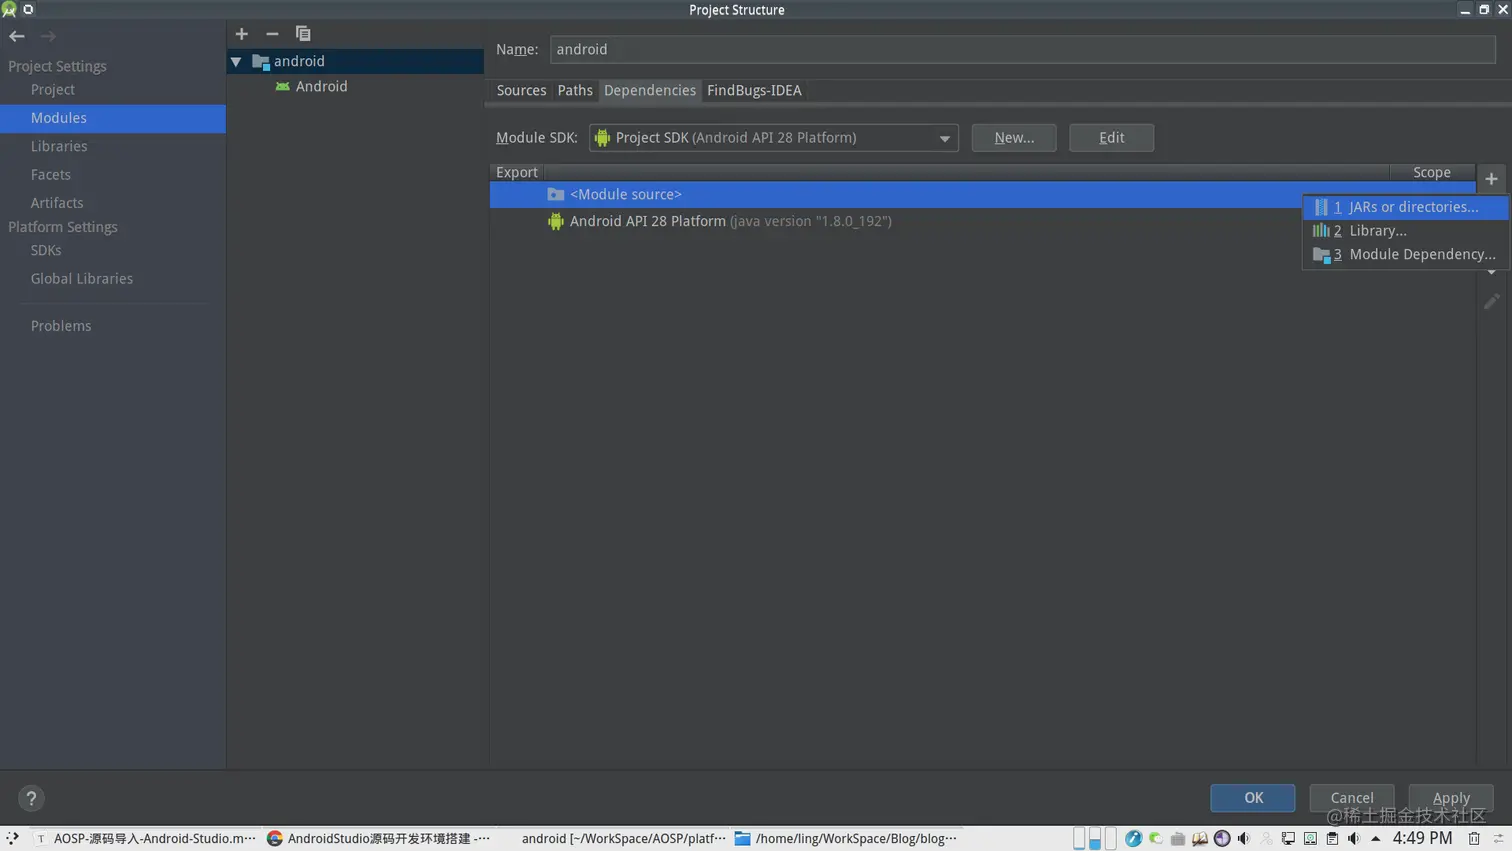
Task: Click the module Name input field
Action: (1022, 49)
